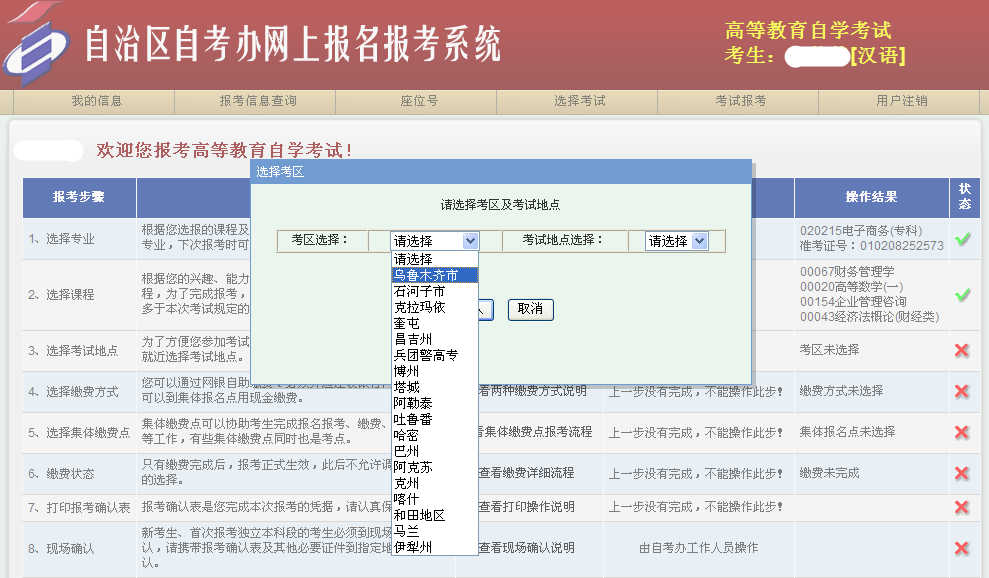
Task: Click the red X icon for 选择考试地点
Action: point(961,350)
